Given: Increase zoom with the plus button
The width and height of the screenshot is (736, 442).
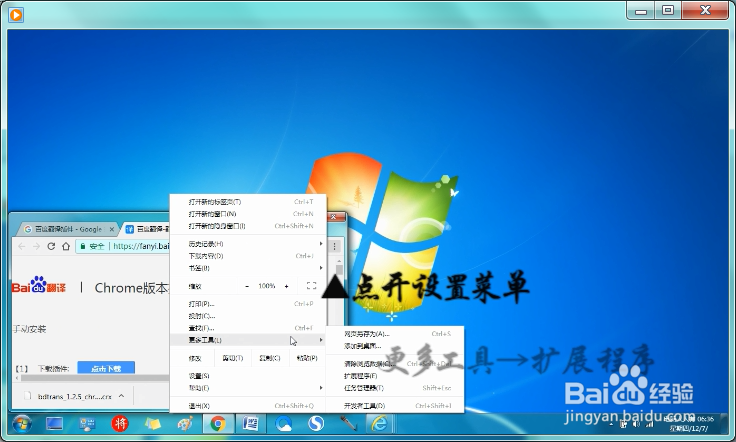Looking at the screenshot, I should pos(286,286).
